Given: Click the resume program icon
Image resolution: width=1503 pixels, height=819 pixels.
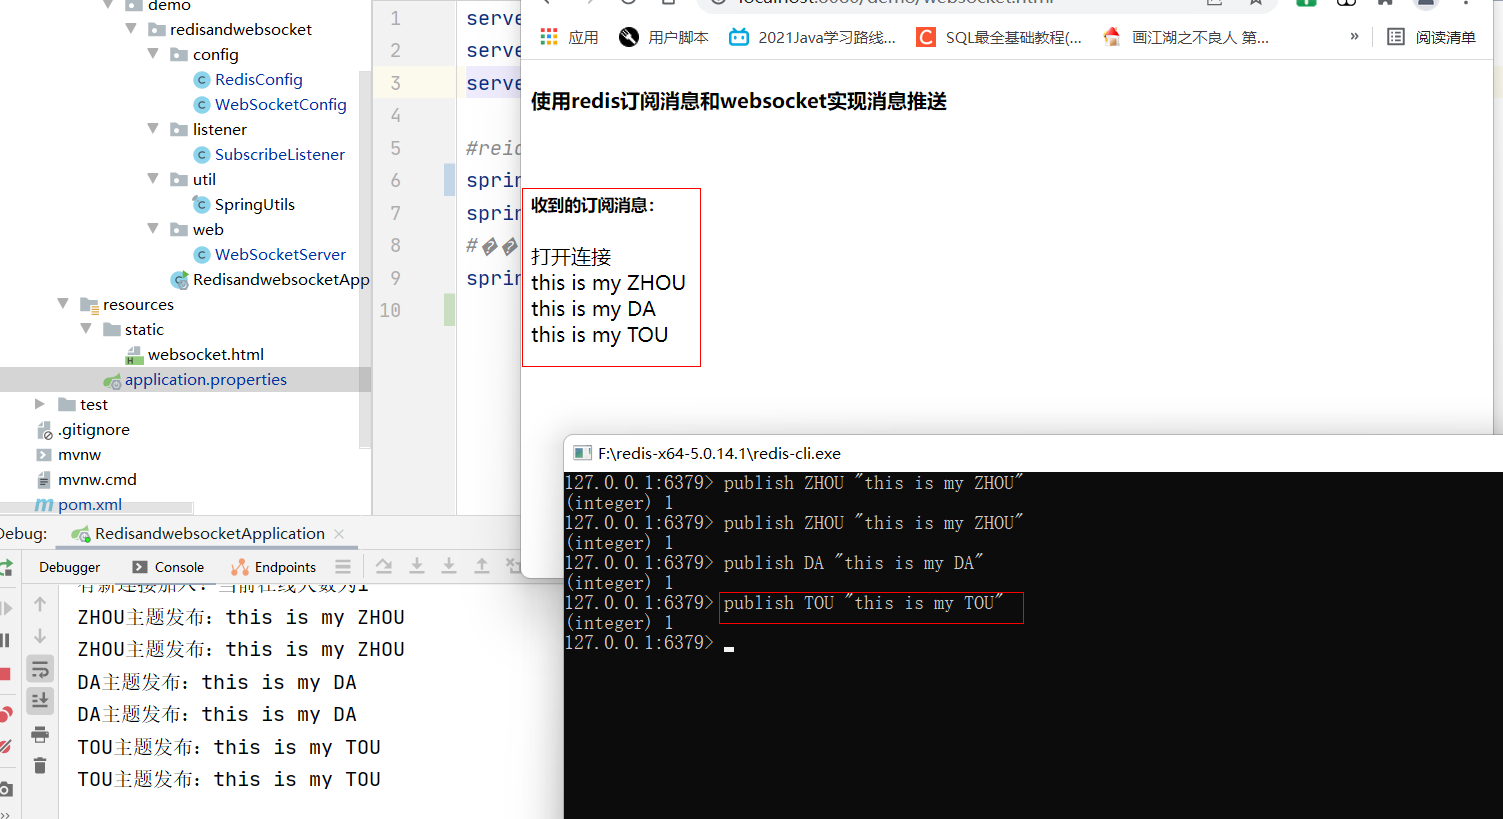Looking at the screenshot, I should (6, 607).
